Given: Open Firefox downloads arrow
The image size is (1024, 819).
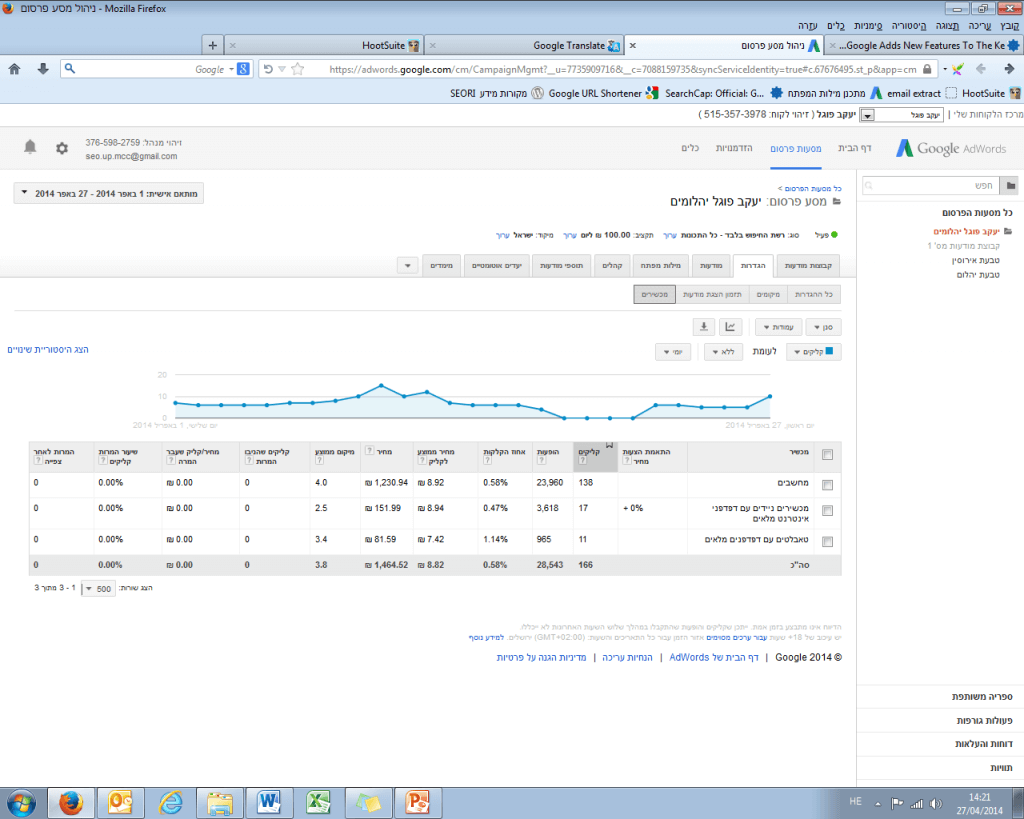Looking at the screenshot, I should tap(43, 69).
